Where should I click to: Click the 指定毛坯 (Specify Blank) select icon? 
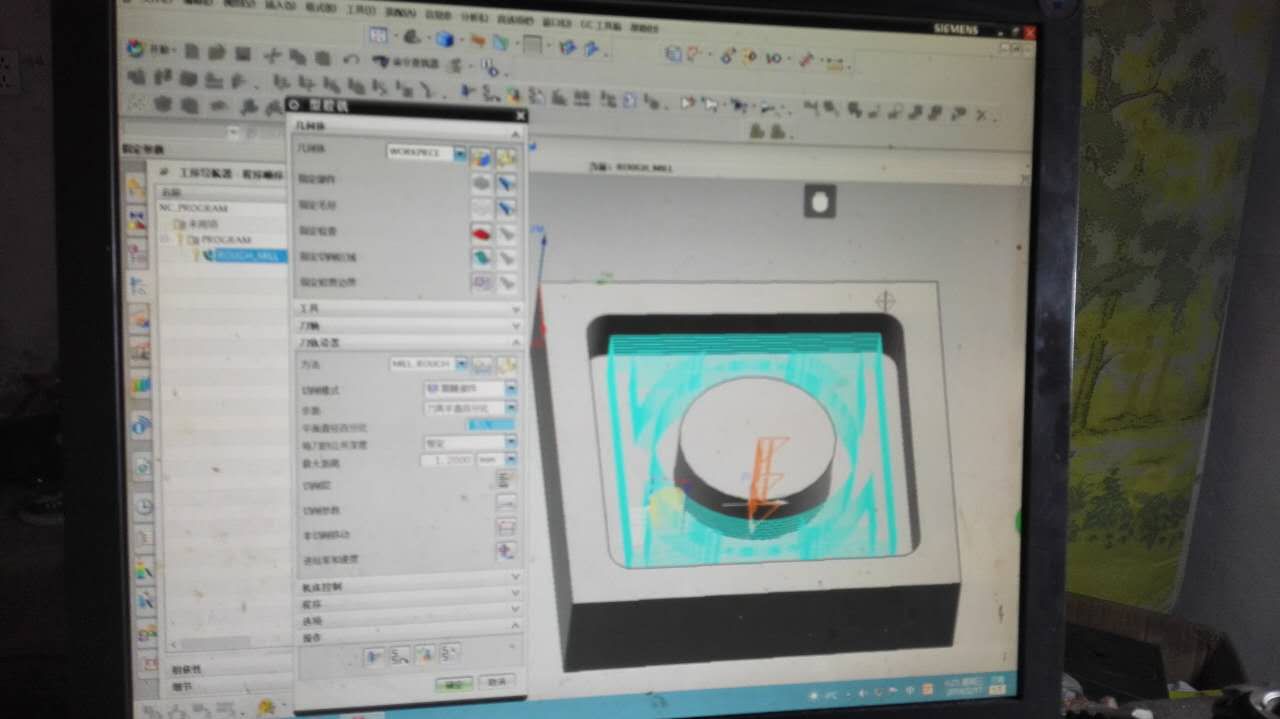[x=482, y=208]
